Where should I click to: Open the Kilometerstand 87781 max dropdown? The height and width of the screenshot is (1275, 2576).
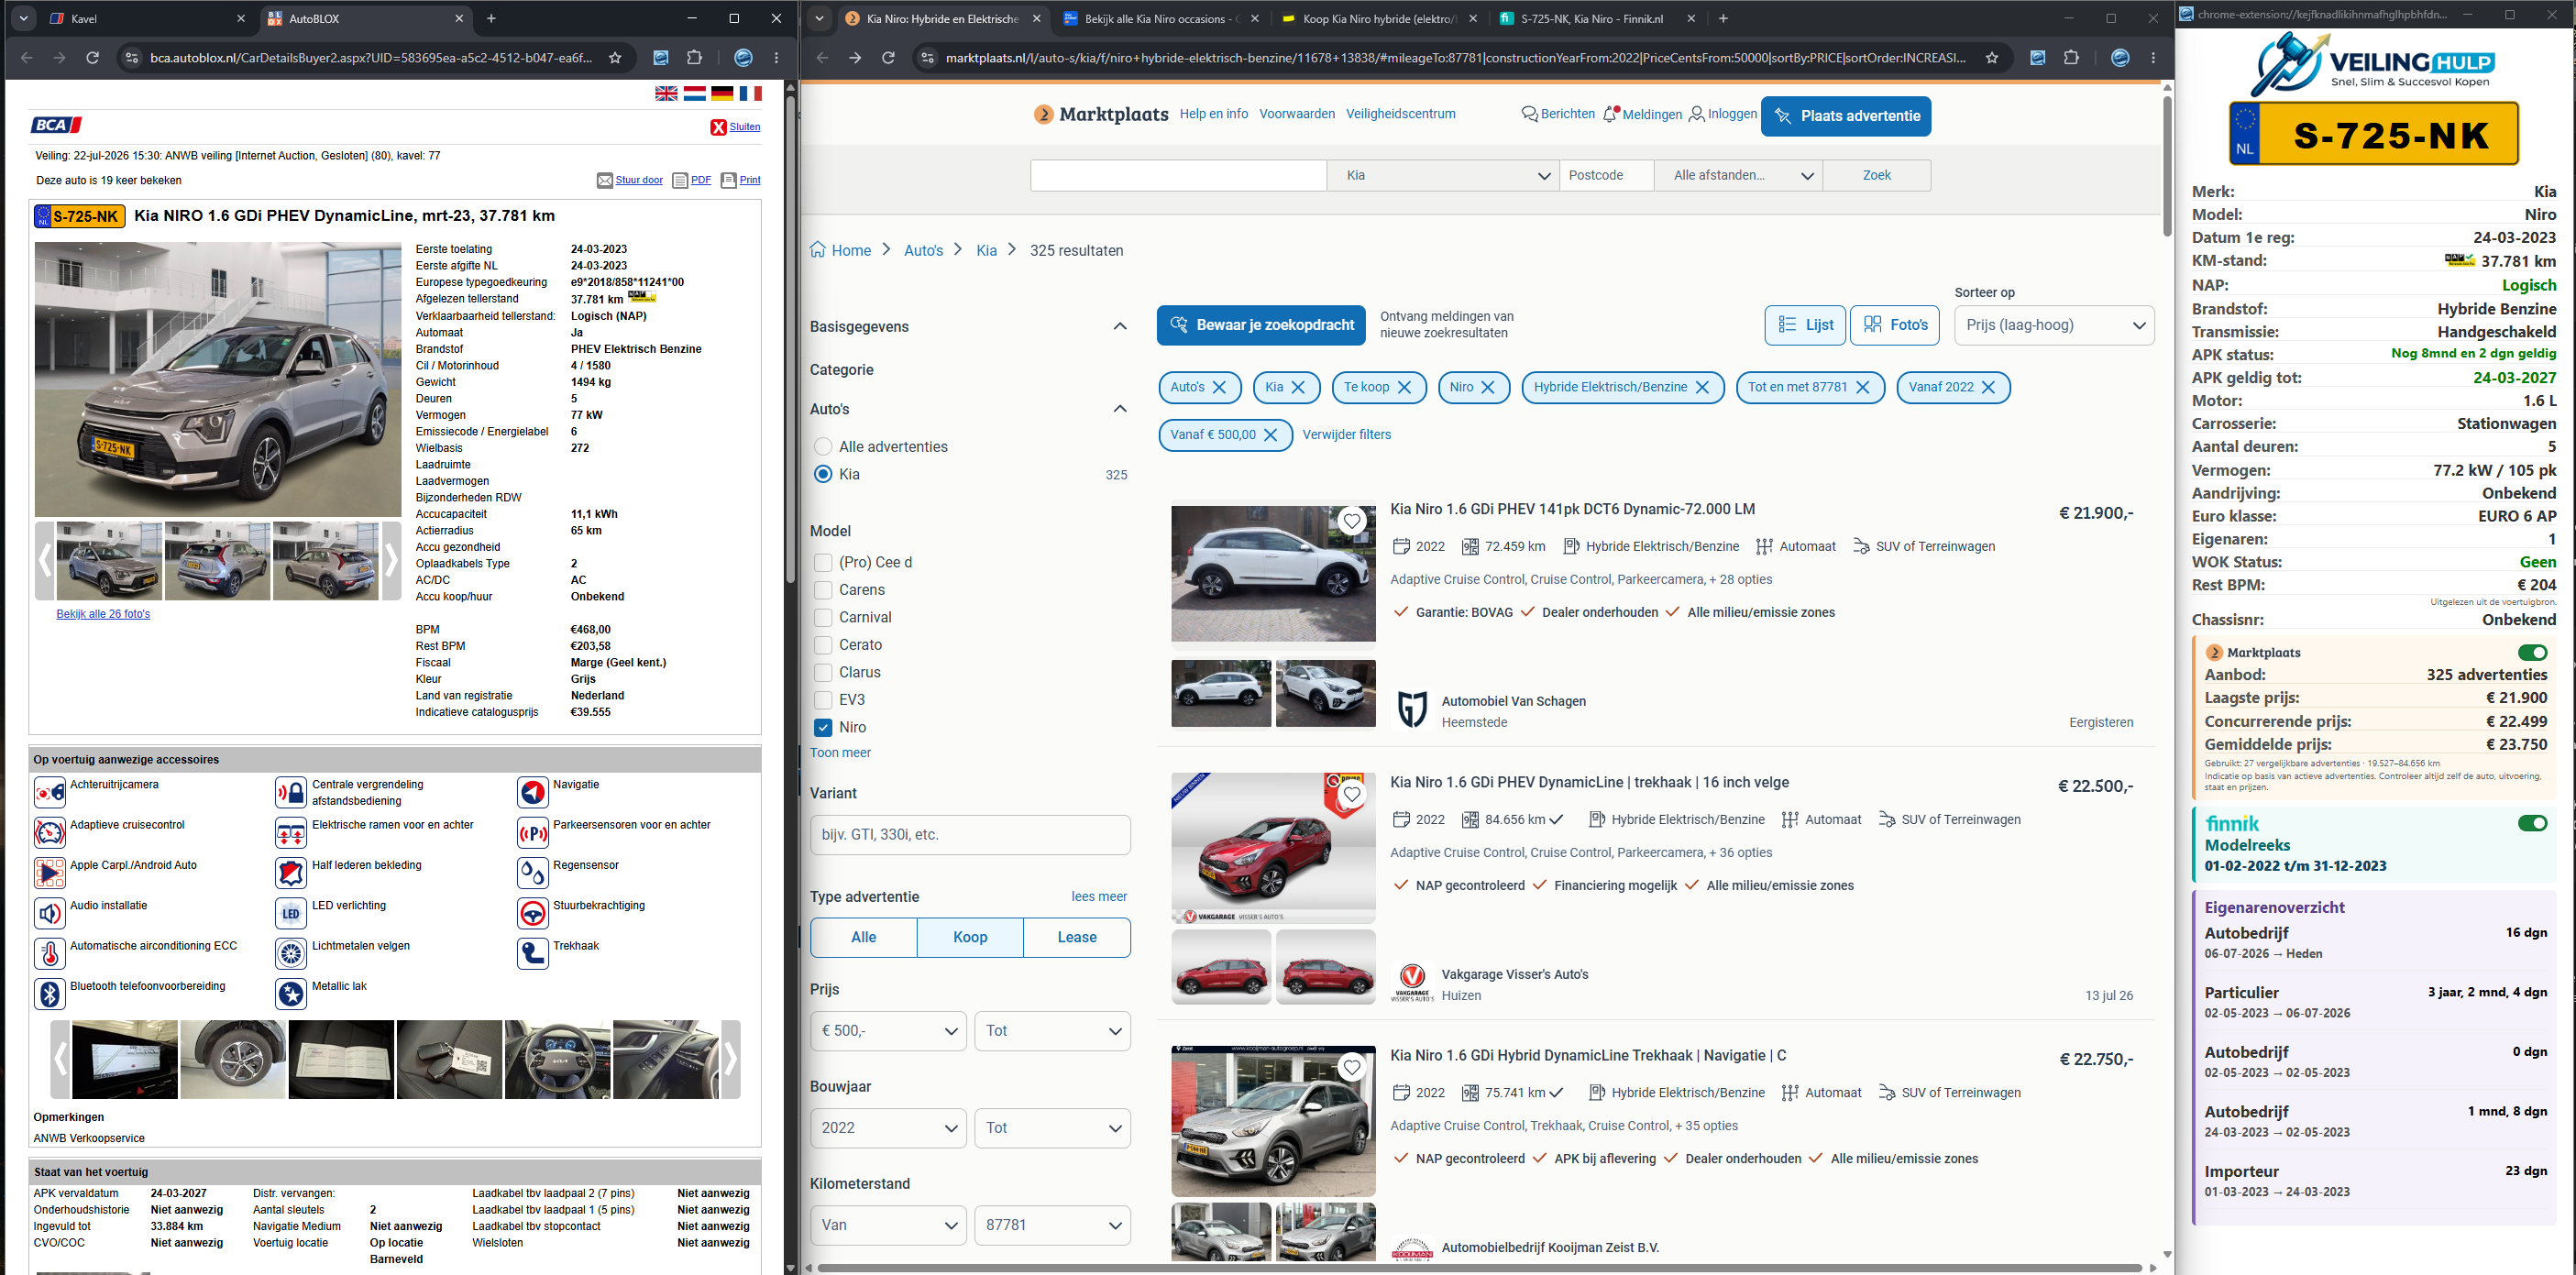[1052, 1225]
